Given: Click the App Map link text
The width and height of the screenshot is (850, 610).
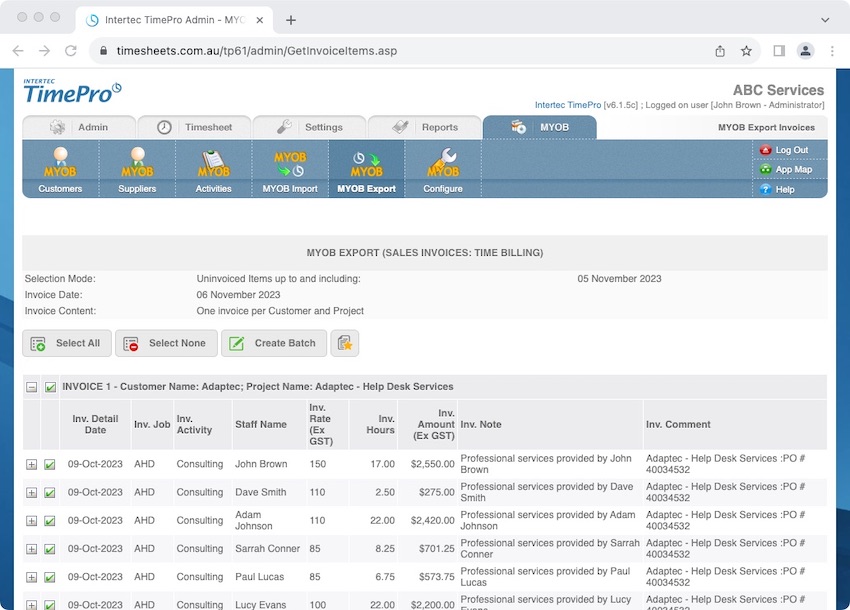Looking at the screenshot, I should point(794,170).
